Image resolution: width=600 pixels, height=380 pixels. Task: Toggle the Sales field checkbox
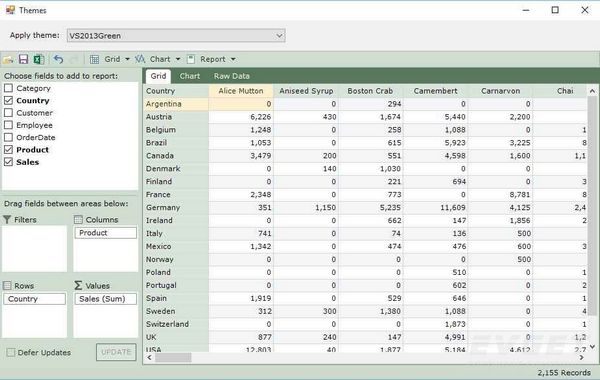click(x=8, y=161)
